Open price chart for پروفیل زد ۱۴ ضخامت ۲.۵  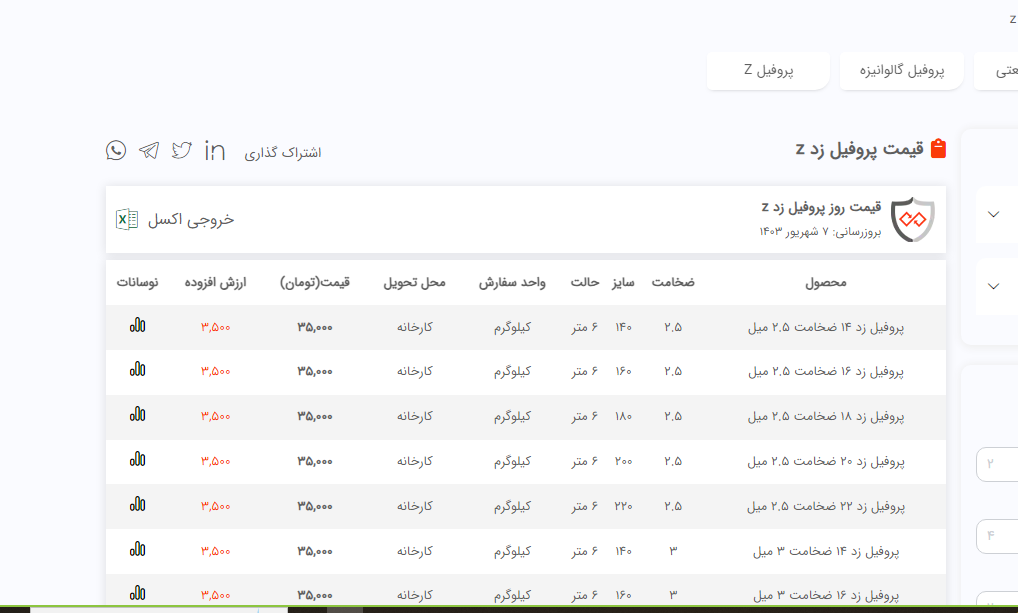coord(138,326)
